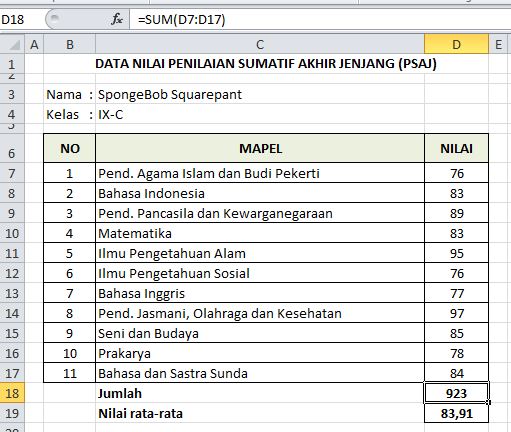Click the Bahasa Inggris score 77
This screenshot has height=432, width=511.
click(456, 293)
